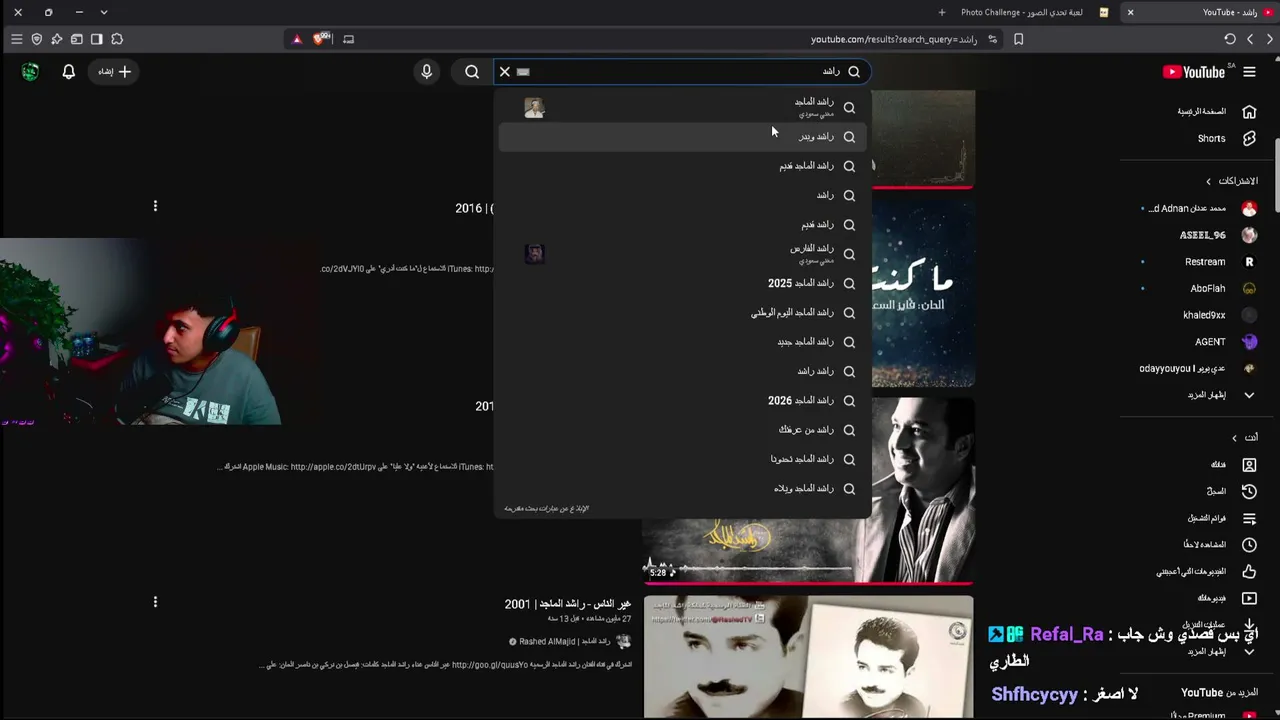Pick the suggestion راشد الفارس
Viewport: 1280px width, 720px height.
(685, 254)
